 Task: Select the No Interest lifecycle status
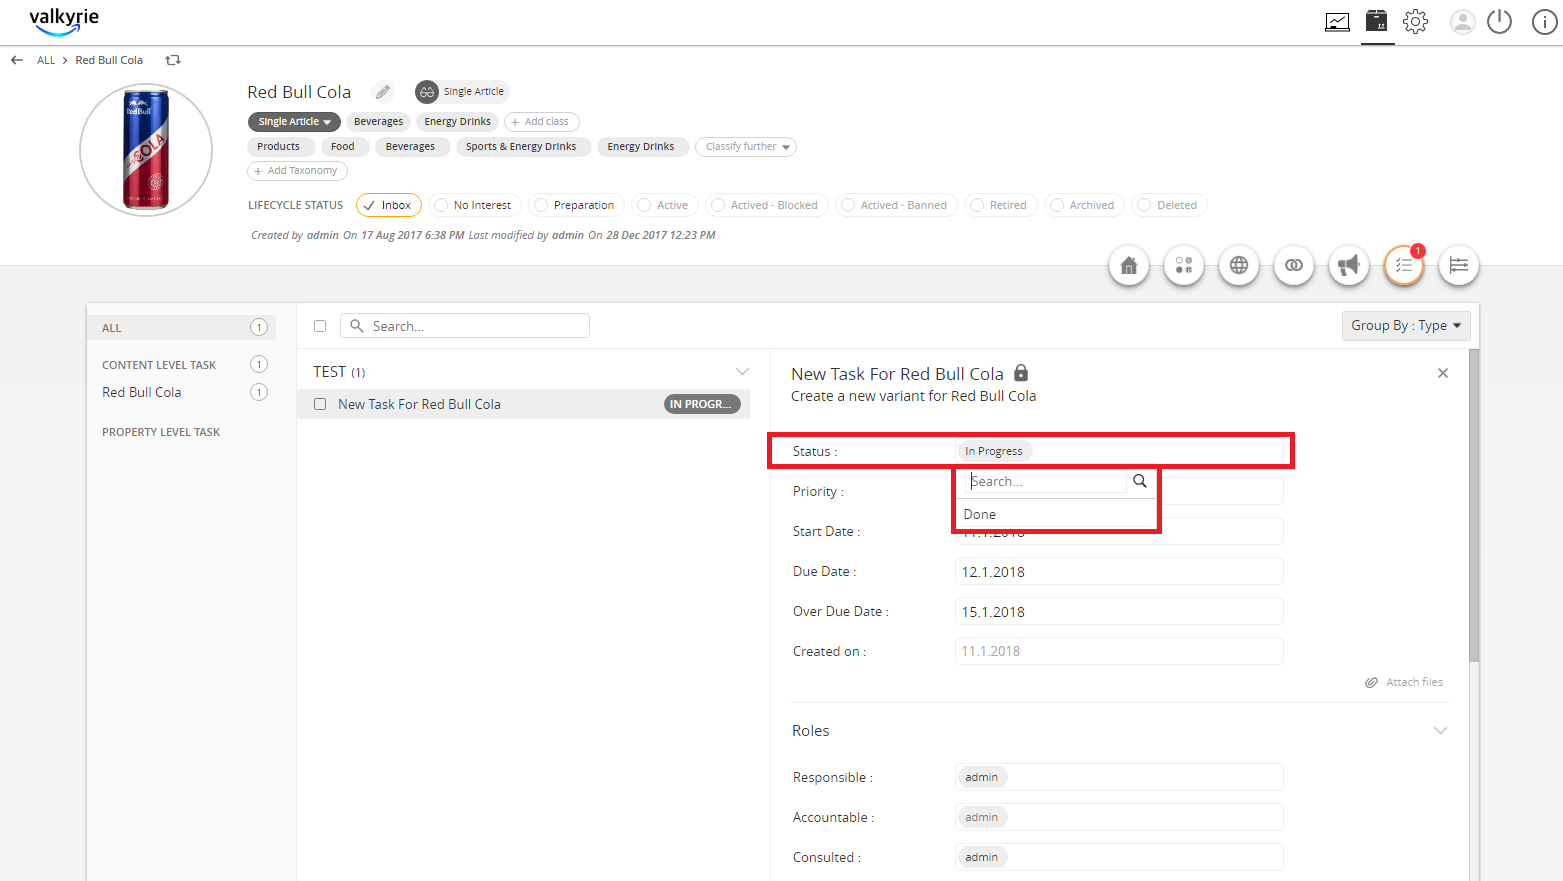point(474,205)
